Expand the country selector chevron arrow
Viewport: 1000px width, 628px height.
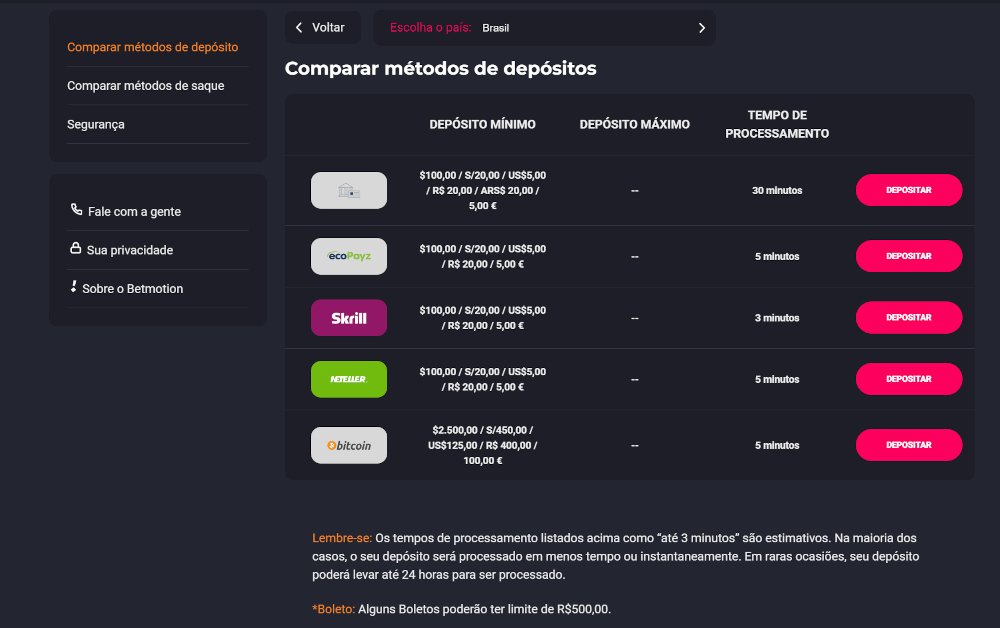(701, 28)
